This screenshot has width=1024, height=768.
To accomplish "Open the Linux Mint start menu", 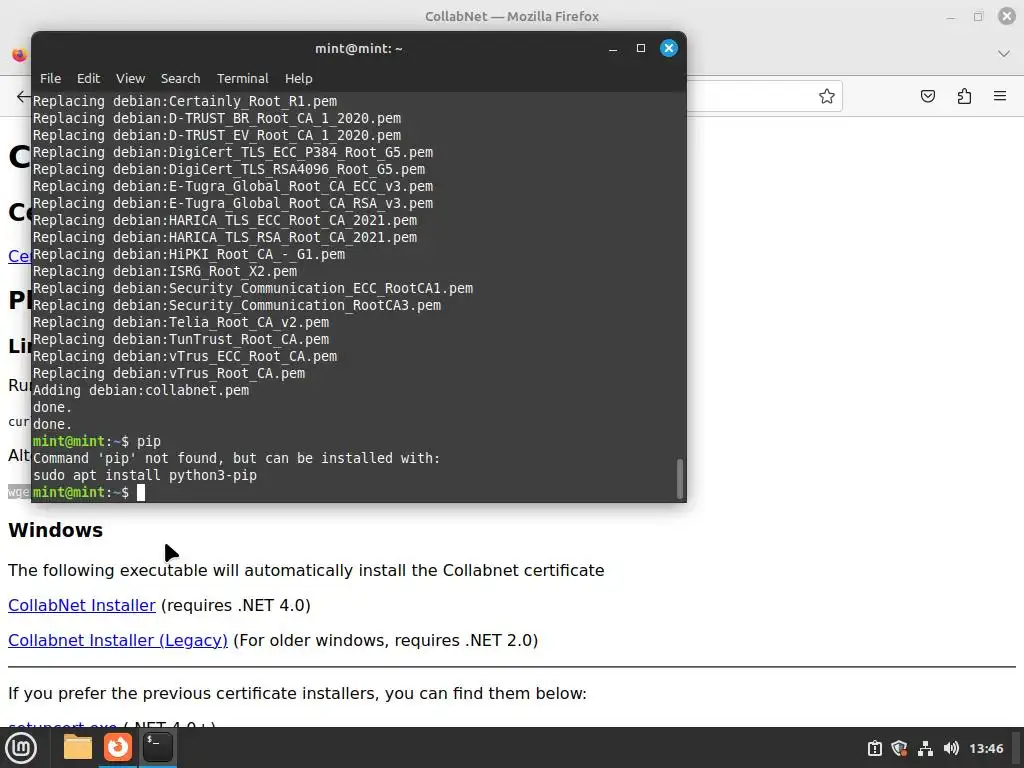I will click(x=22, y=747).
